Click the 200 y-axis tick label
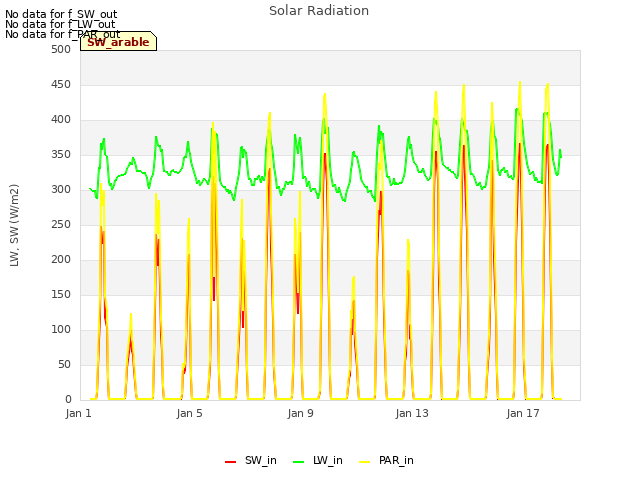Screen dimensions: 640x480 coord(61,260)
